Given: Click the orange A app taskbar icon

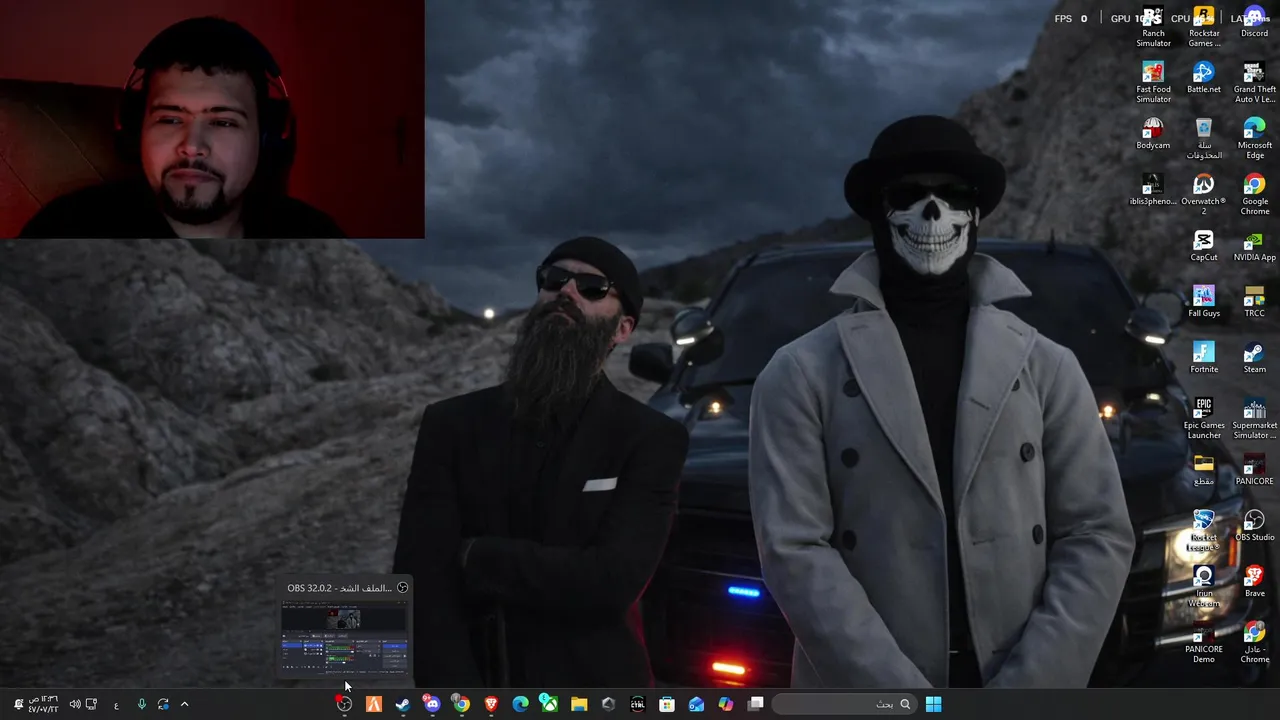Looking at the screenshot, I should pyautogui.click(x=373, y=704).
